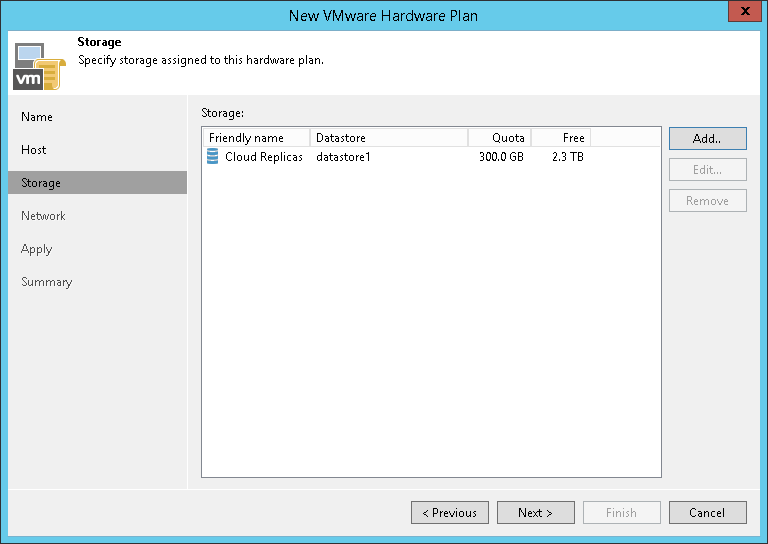Cancel the hardware plan wizard
The image size is (768, 544).
[x=707, y=513]
